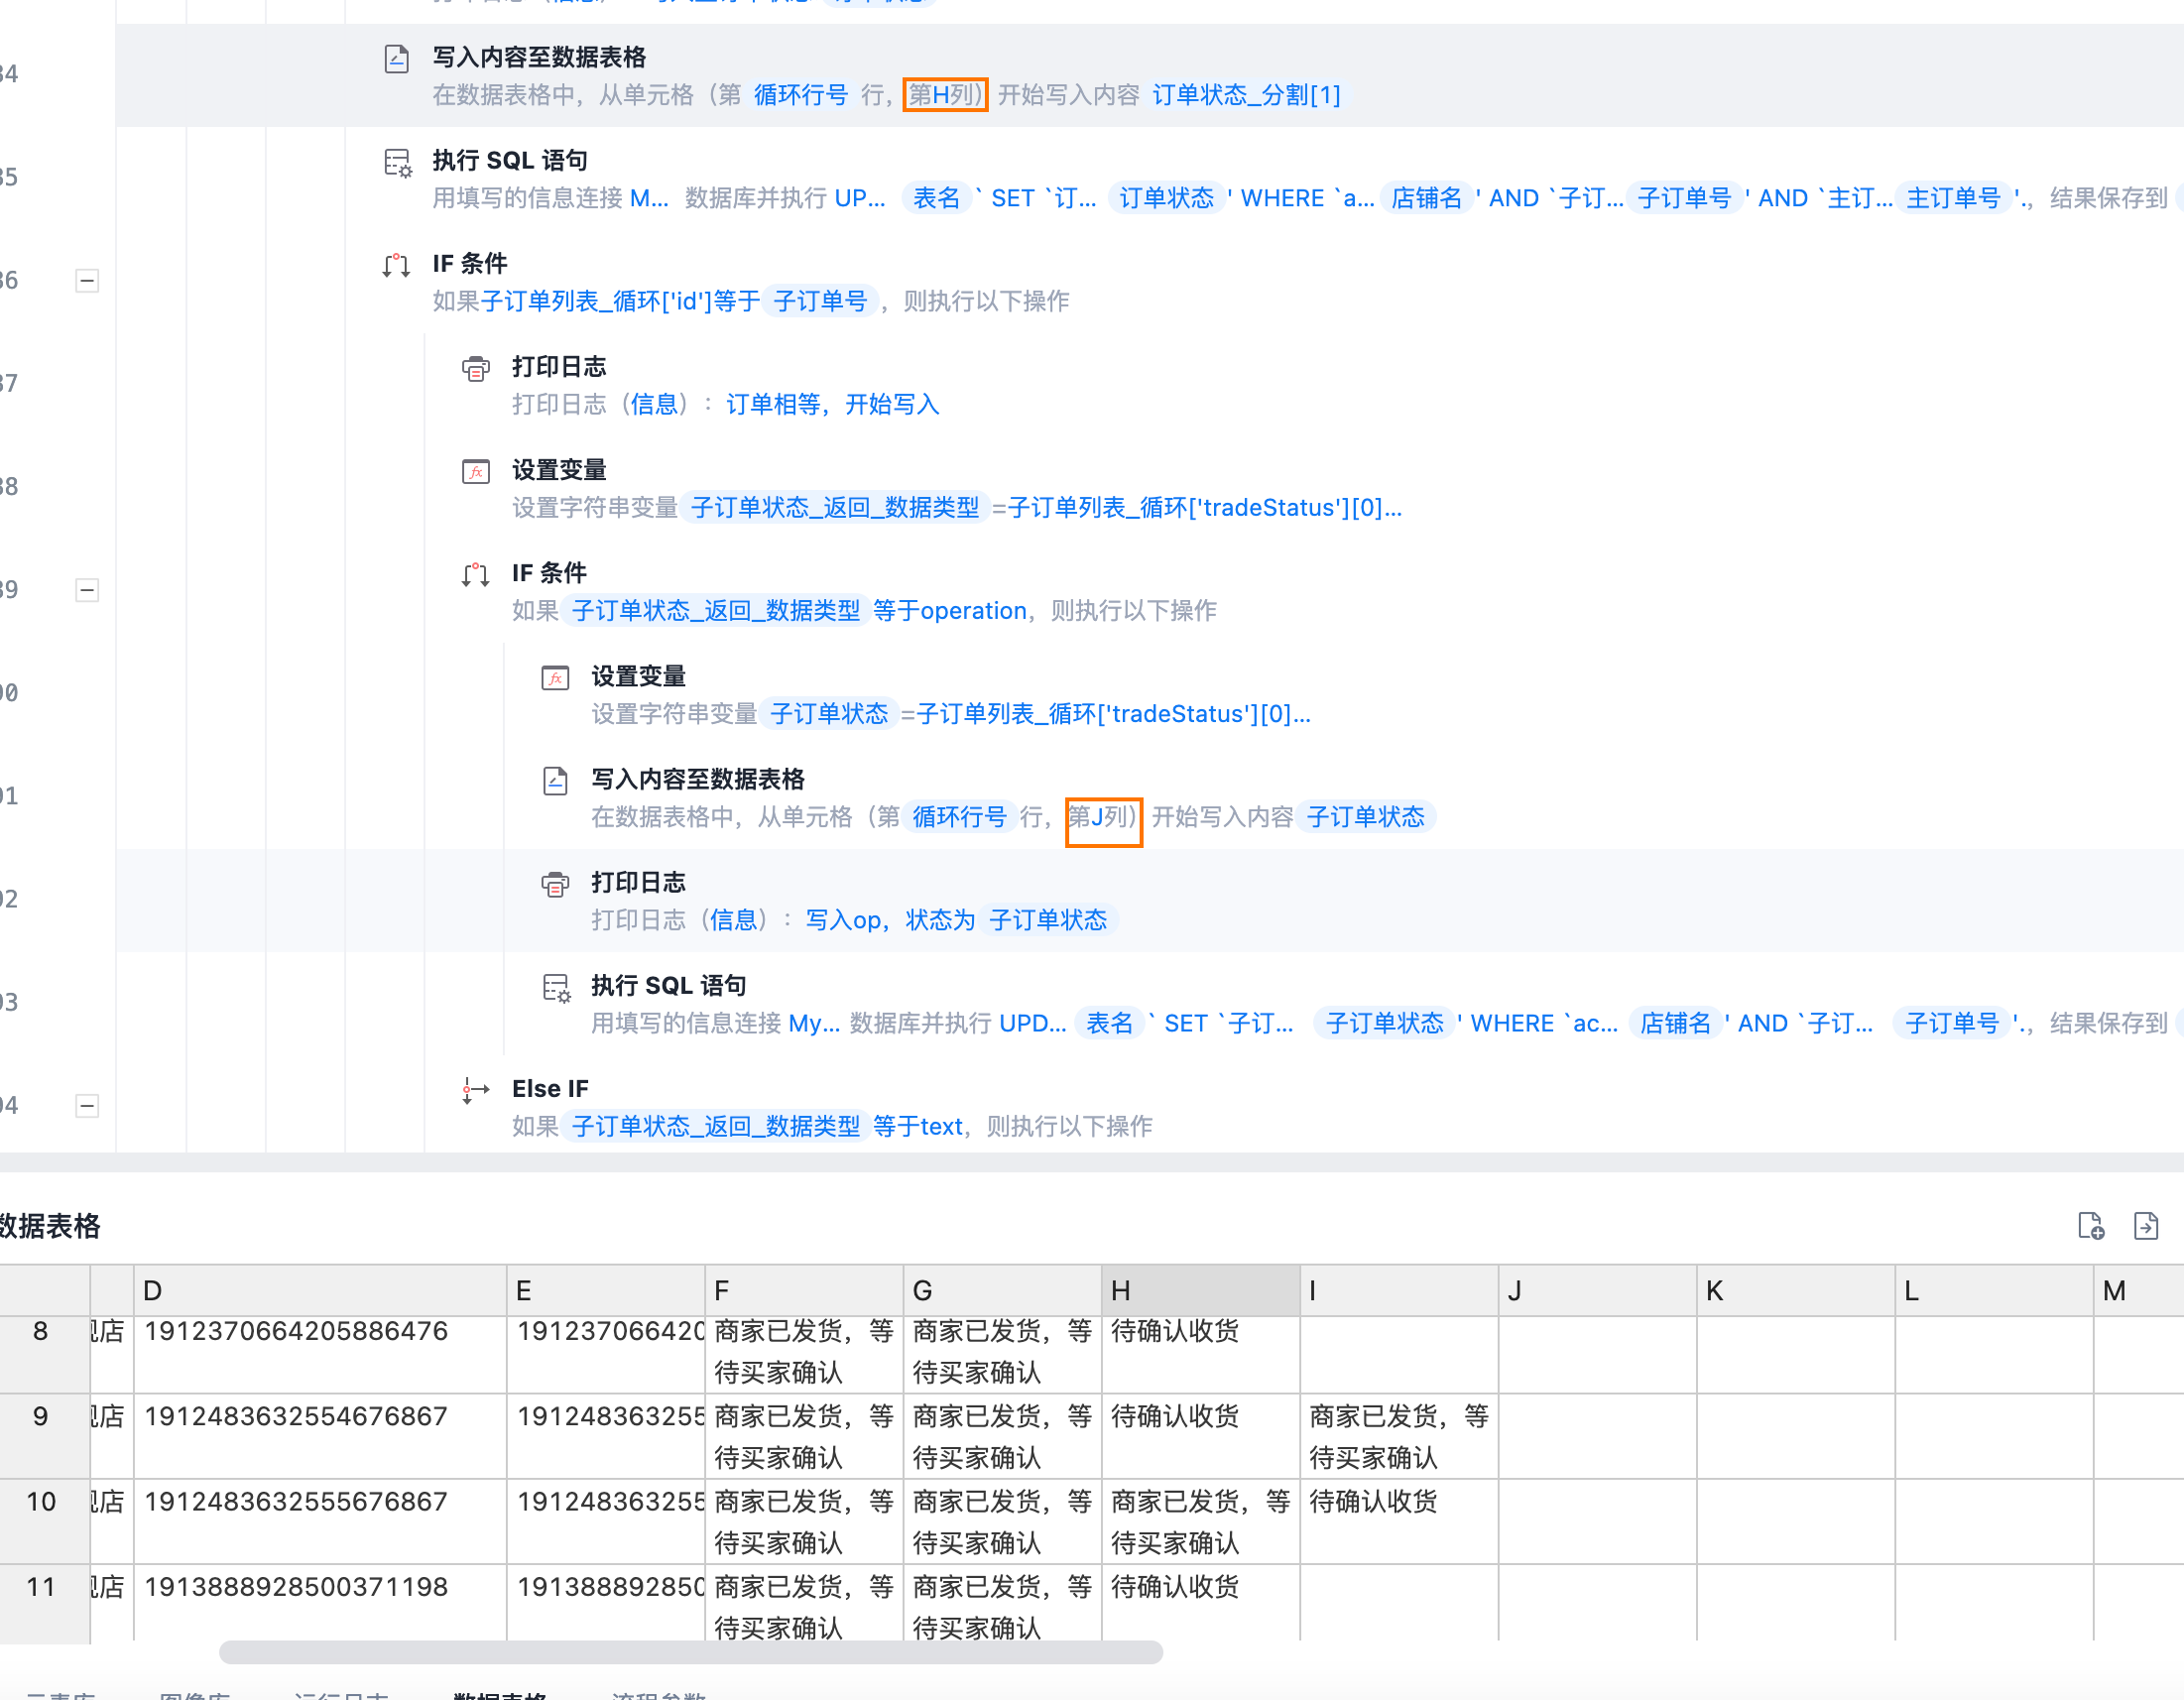Click the first 执行 SQL 语句 step icon
This screenshot has height=1700, width=2184.
pos(397,162)
